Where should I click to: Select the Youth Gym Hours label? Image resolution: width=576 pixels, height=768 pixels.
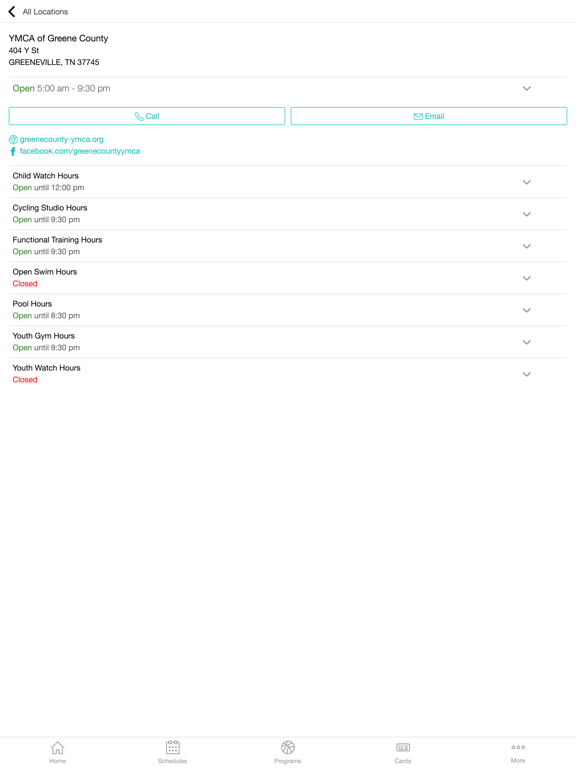click(44, 336)
